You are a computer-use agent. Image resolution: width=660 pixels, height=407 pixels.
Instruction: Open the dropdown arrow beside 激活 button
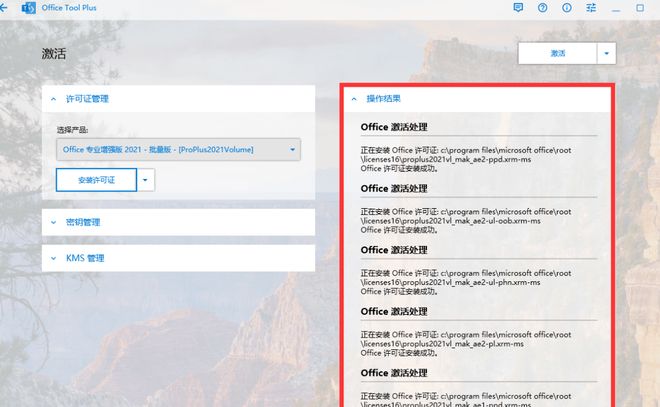607,53
